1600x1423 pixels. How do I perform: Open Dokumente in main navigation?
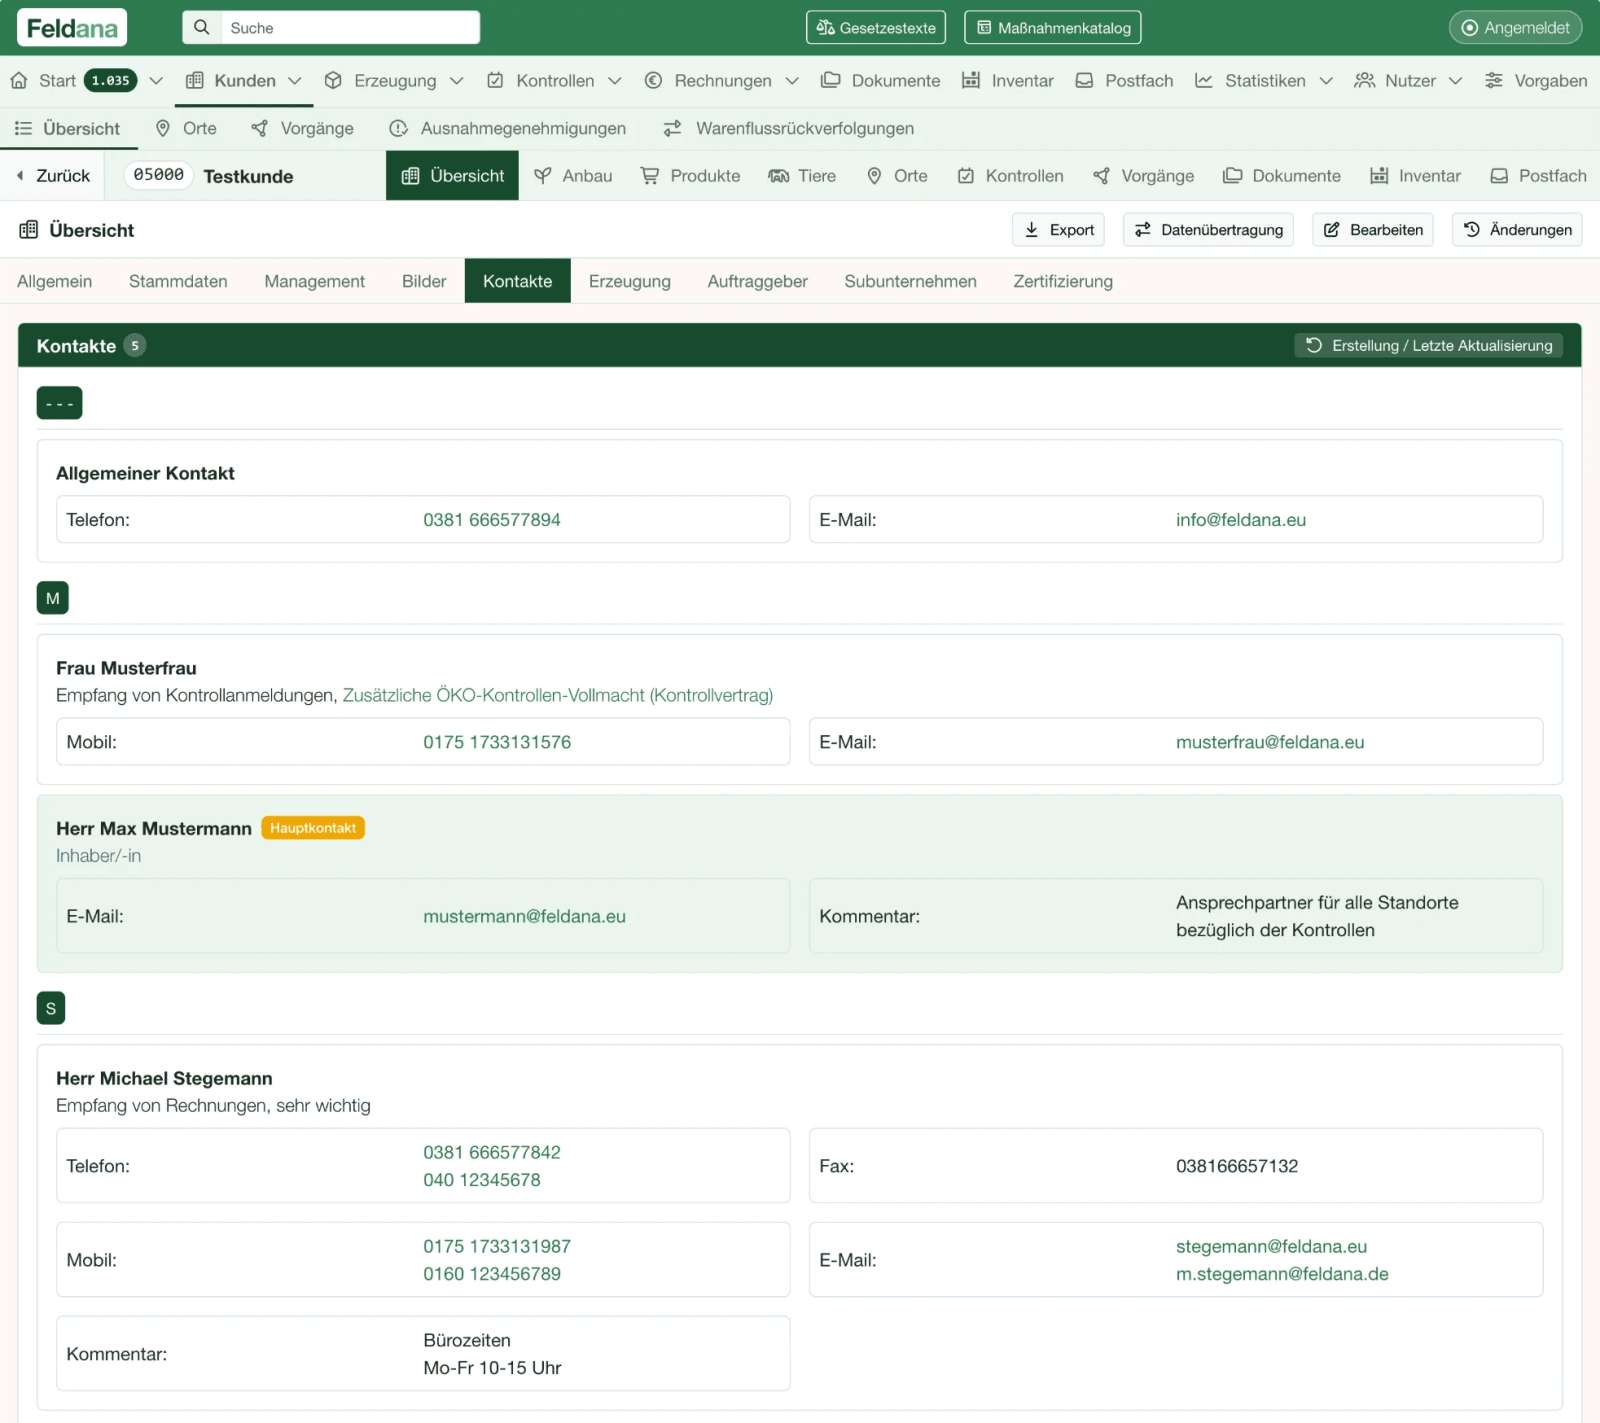pos(880,81)
